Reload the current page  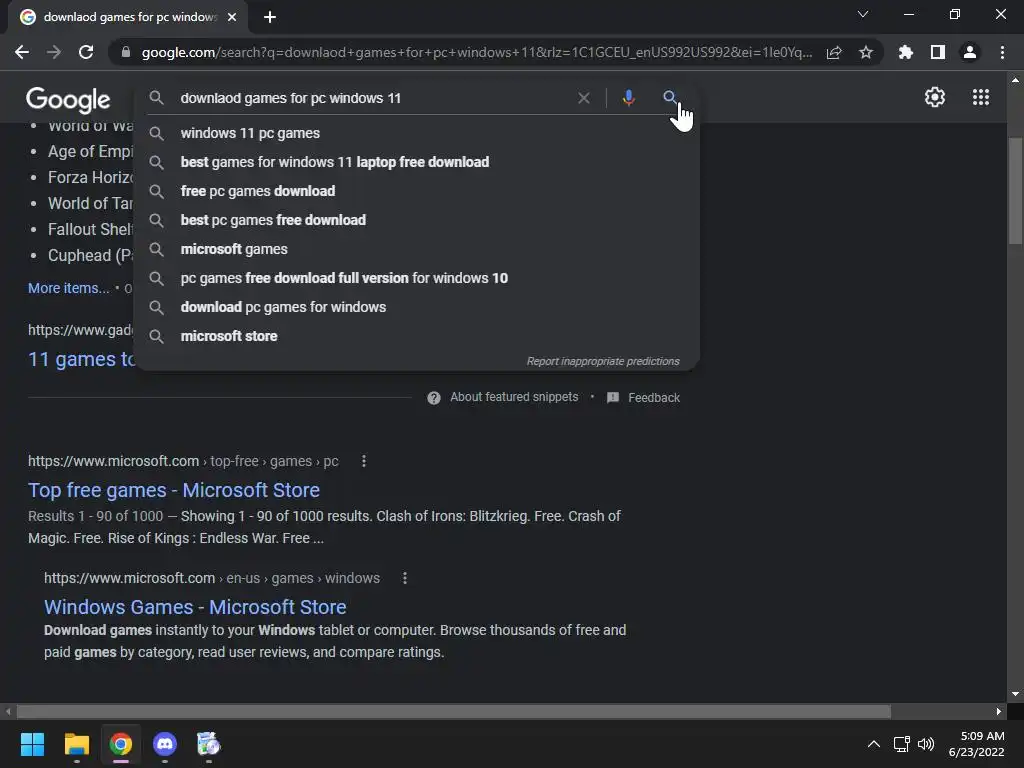[86, 52]
